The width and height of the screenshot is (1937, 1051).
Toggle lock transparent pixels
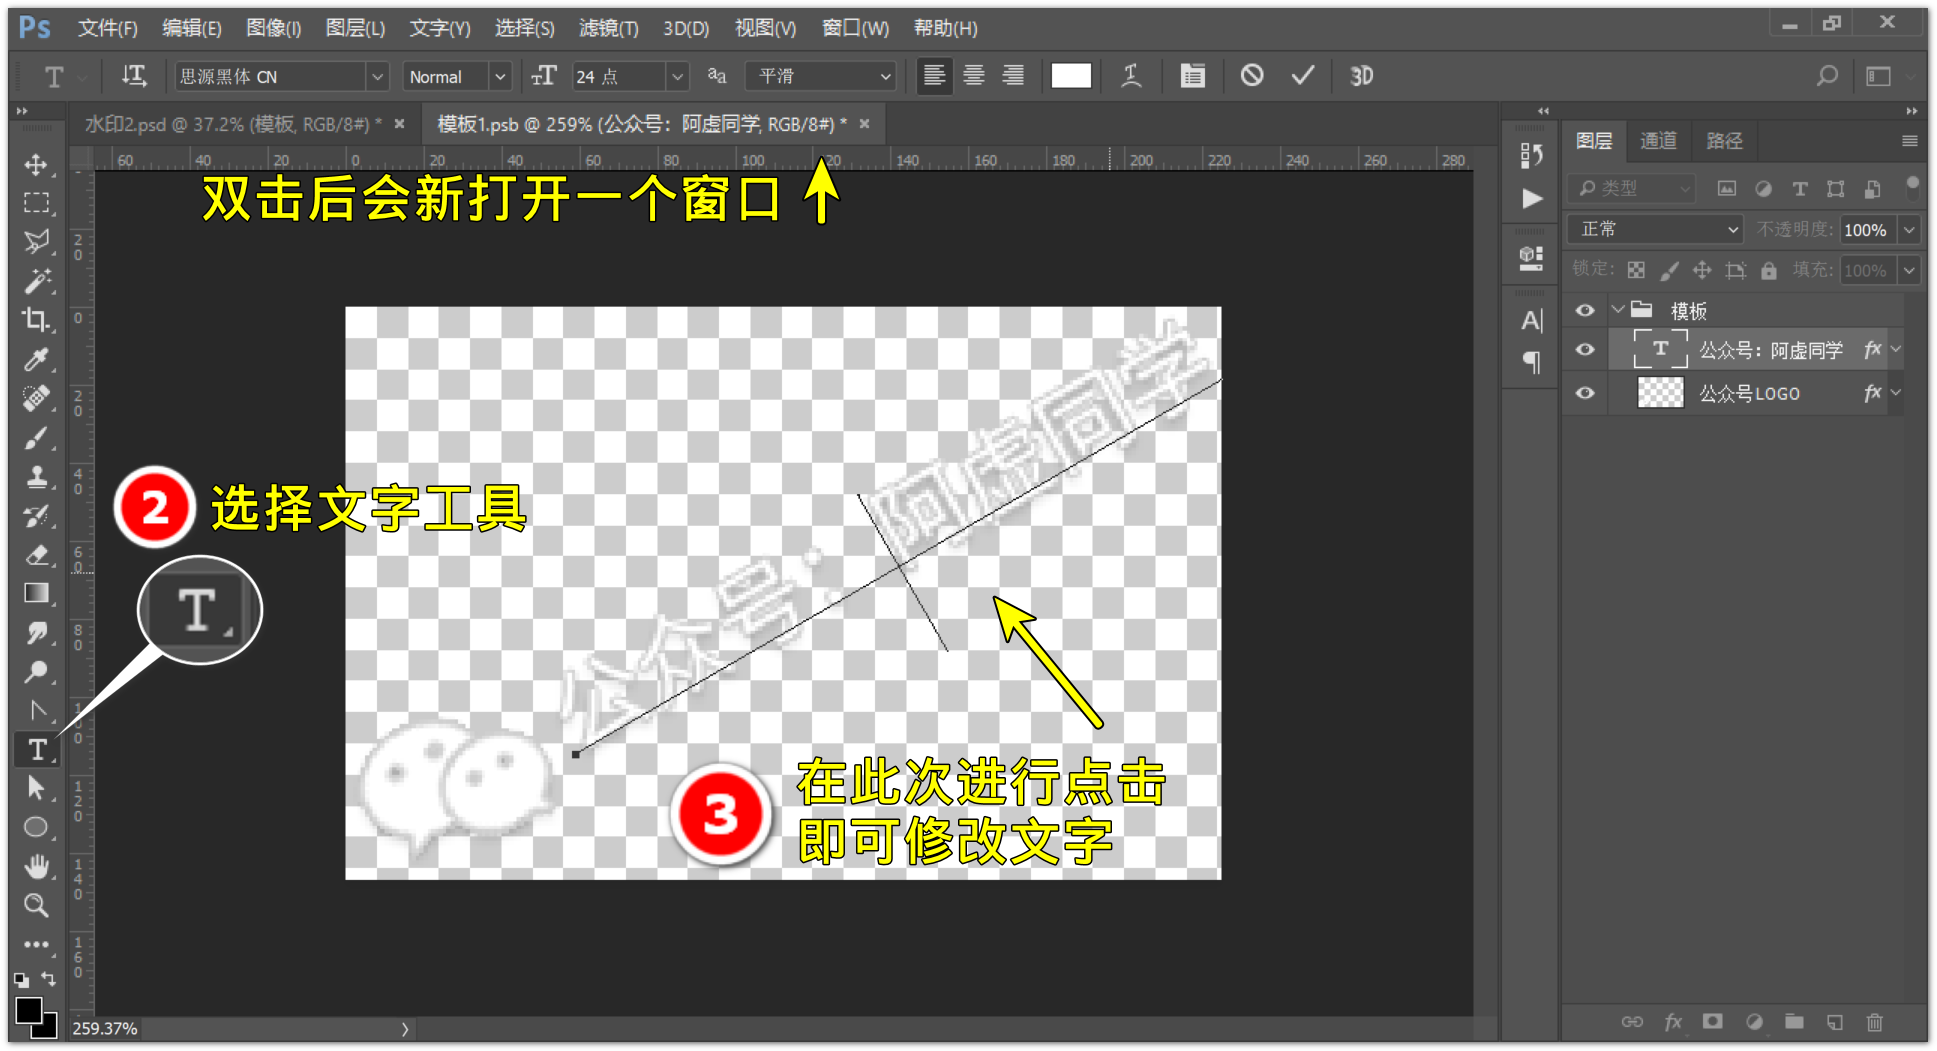(x=1636, y=270)
